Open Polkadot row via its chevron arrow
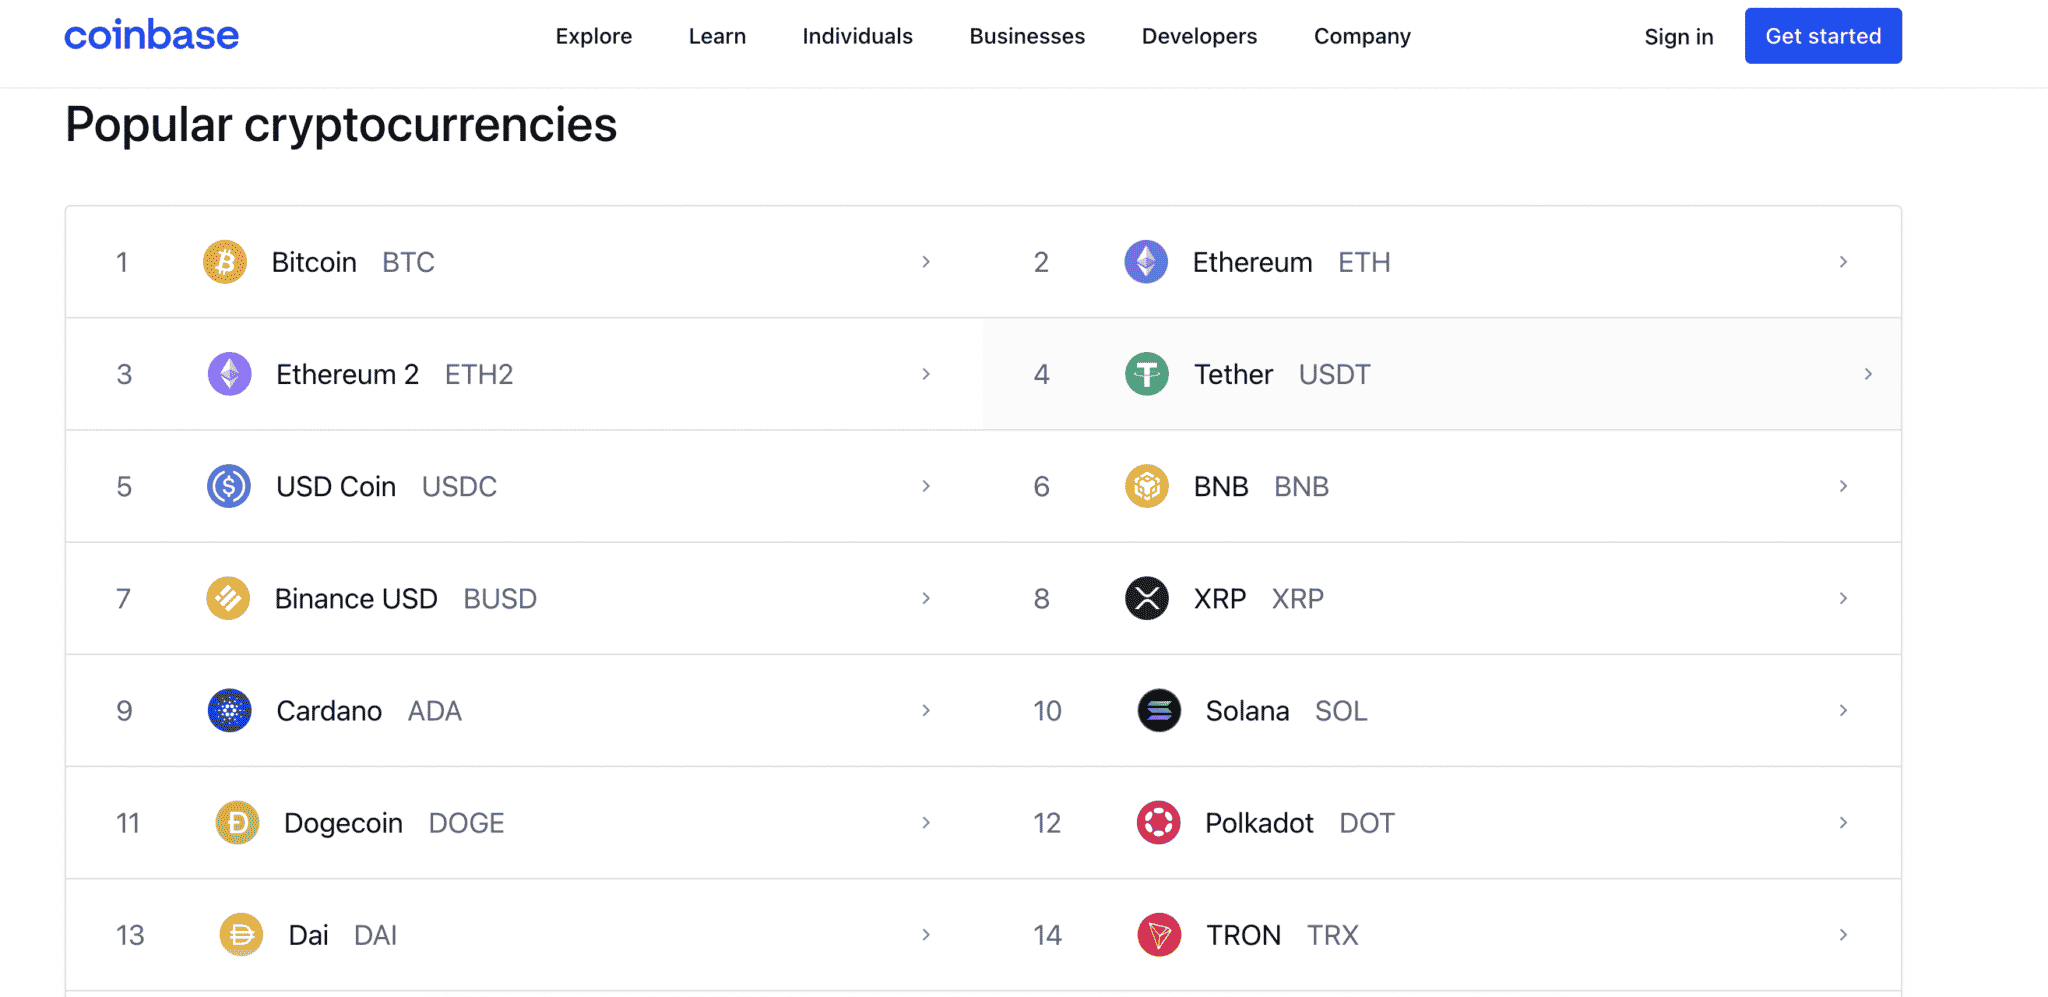2048x997 pixels. click(1843, 823)
